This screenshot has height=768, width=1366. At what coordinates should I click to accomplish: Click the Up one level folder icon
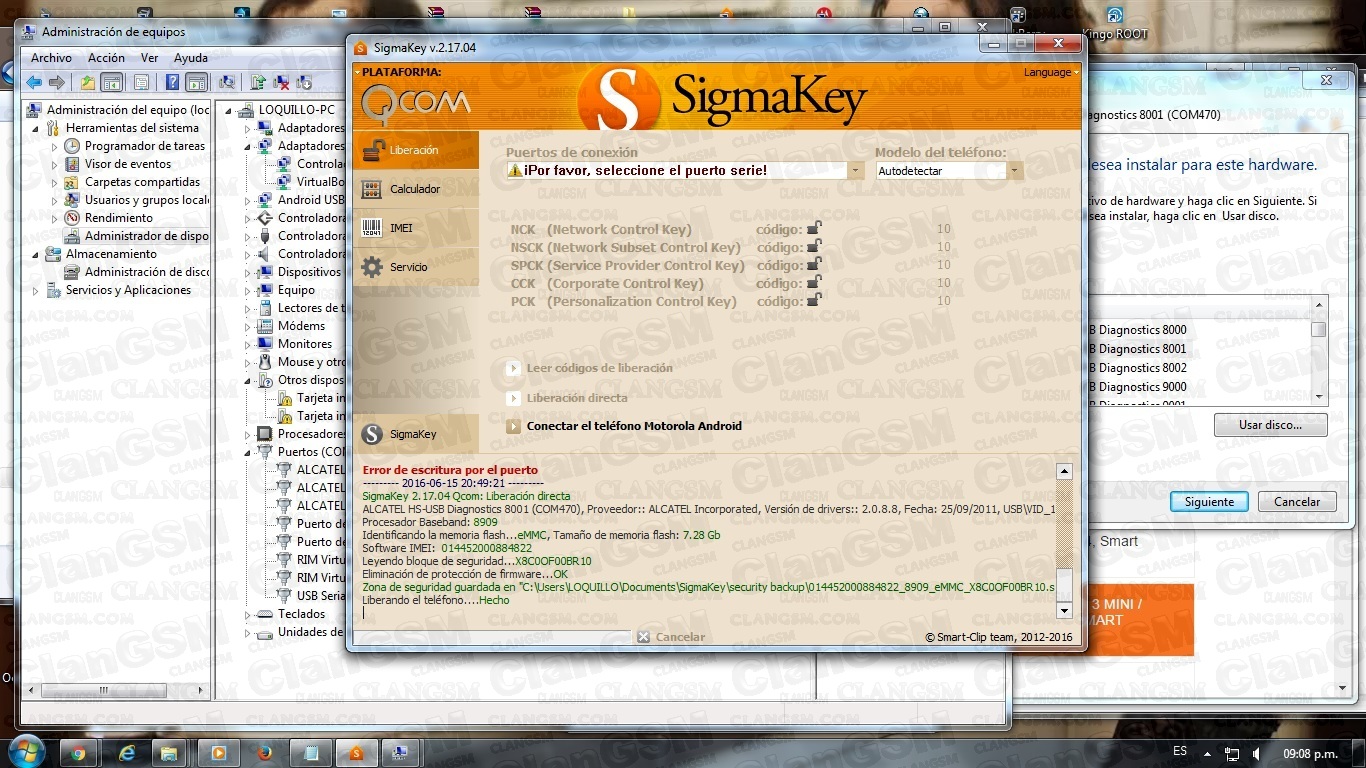click(x=88, y=82)
